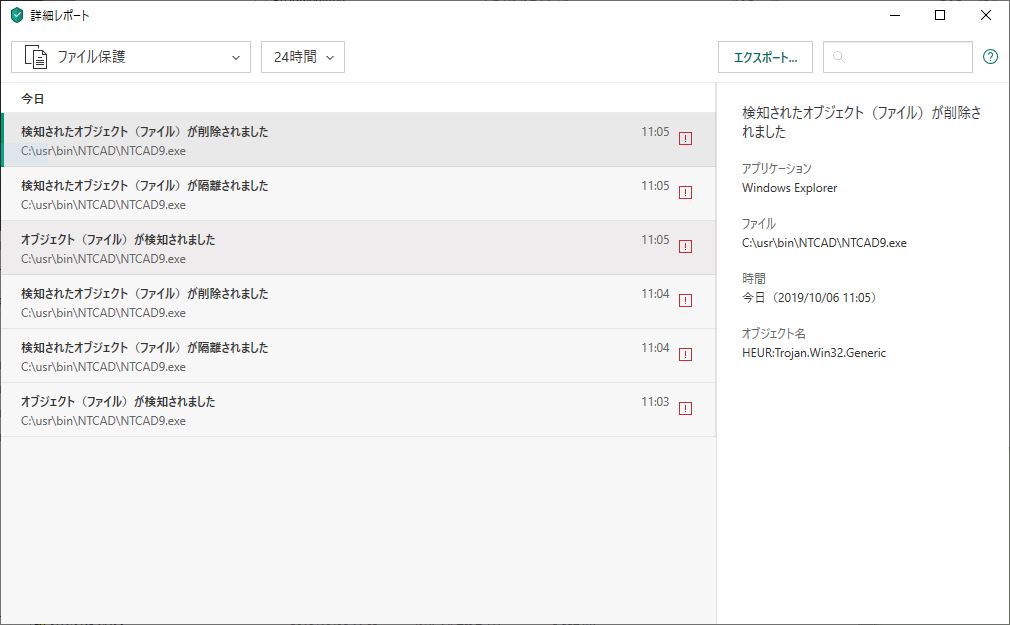Select first 11:05 削除されました event row

pyautogui.click(x=358, y=140)
